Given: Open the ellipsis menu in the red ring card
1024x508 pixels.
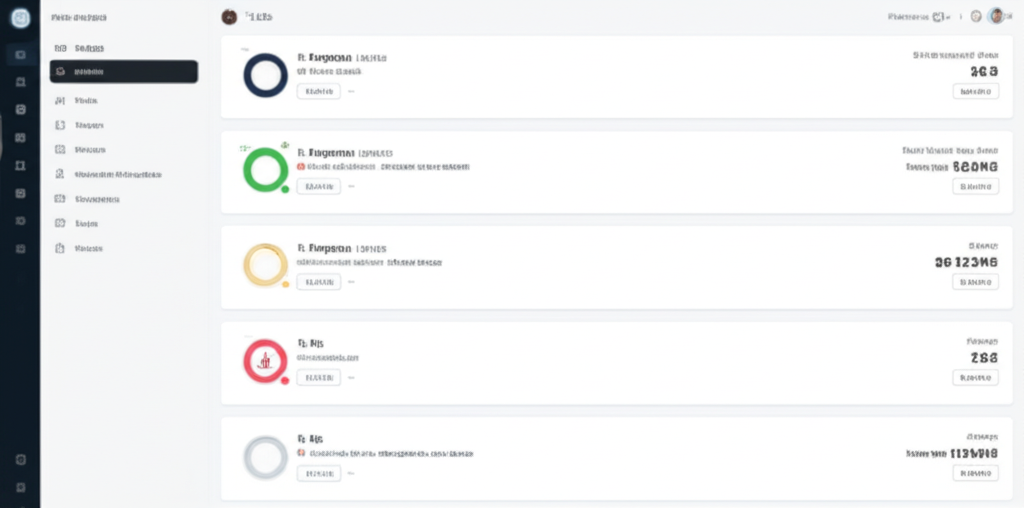Looking at the screenshot, I should 351,377.
